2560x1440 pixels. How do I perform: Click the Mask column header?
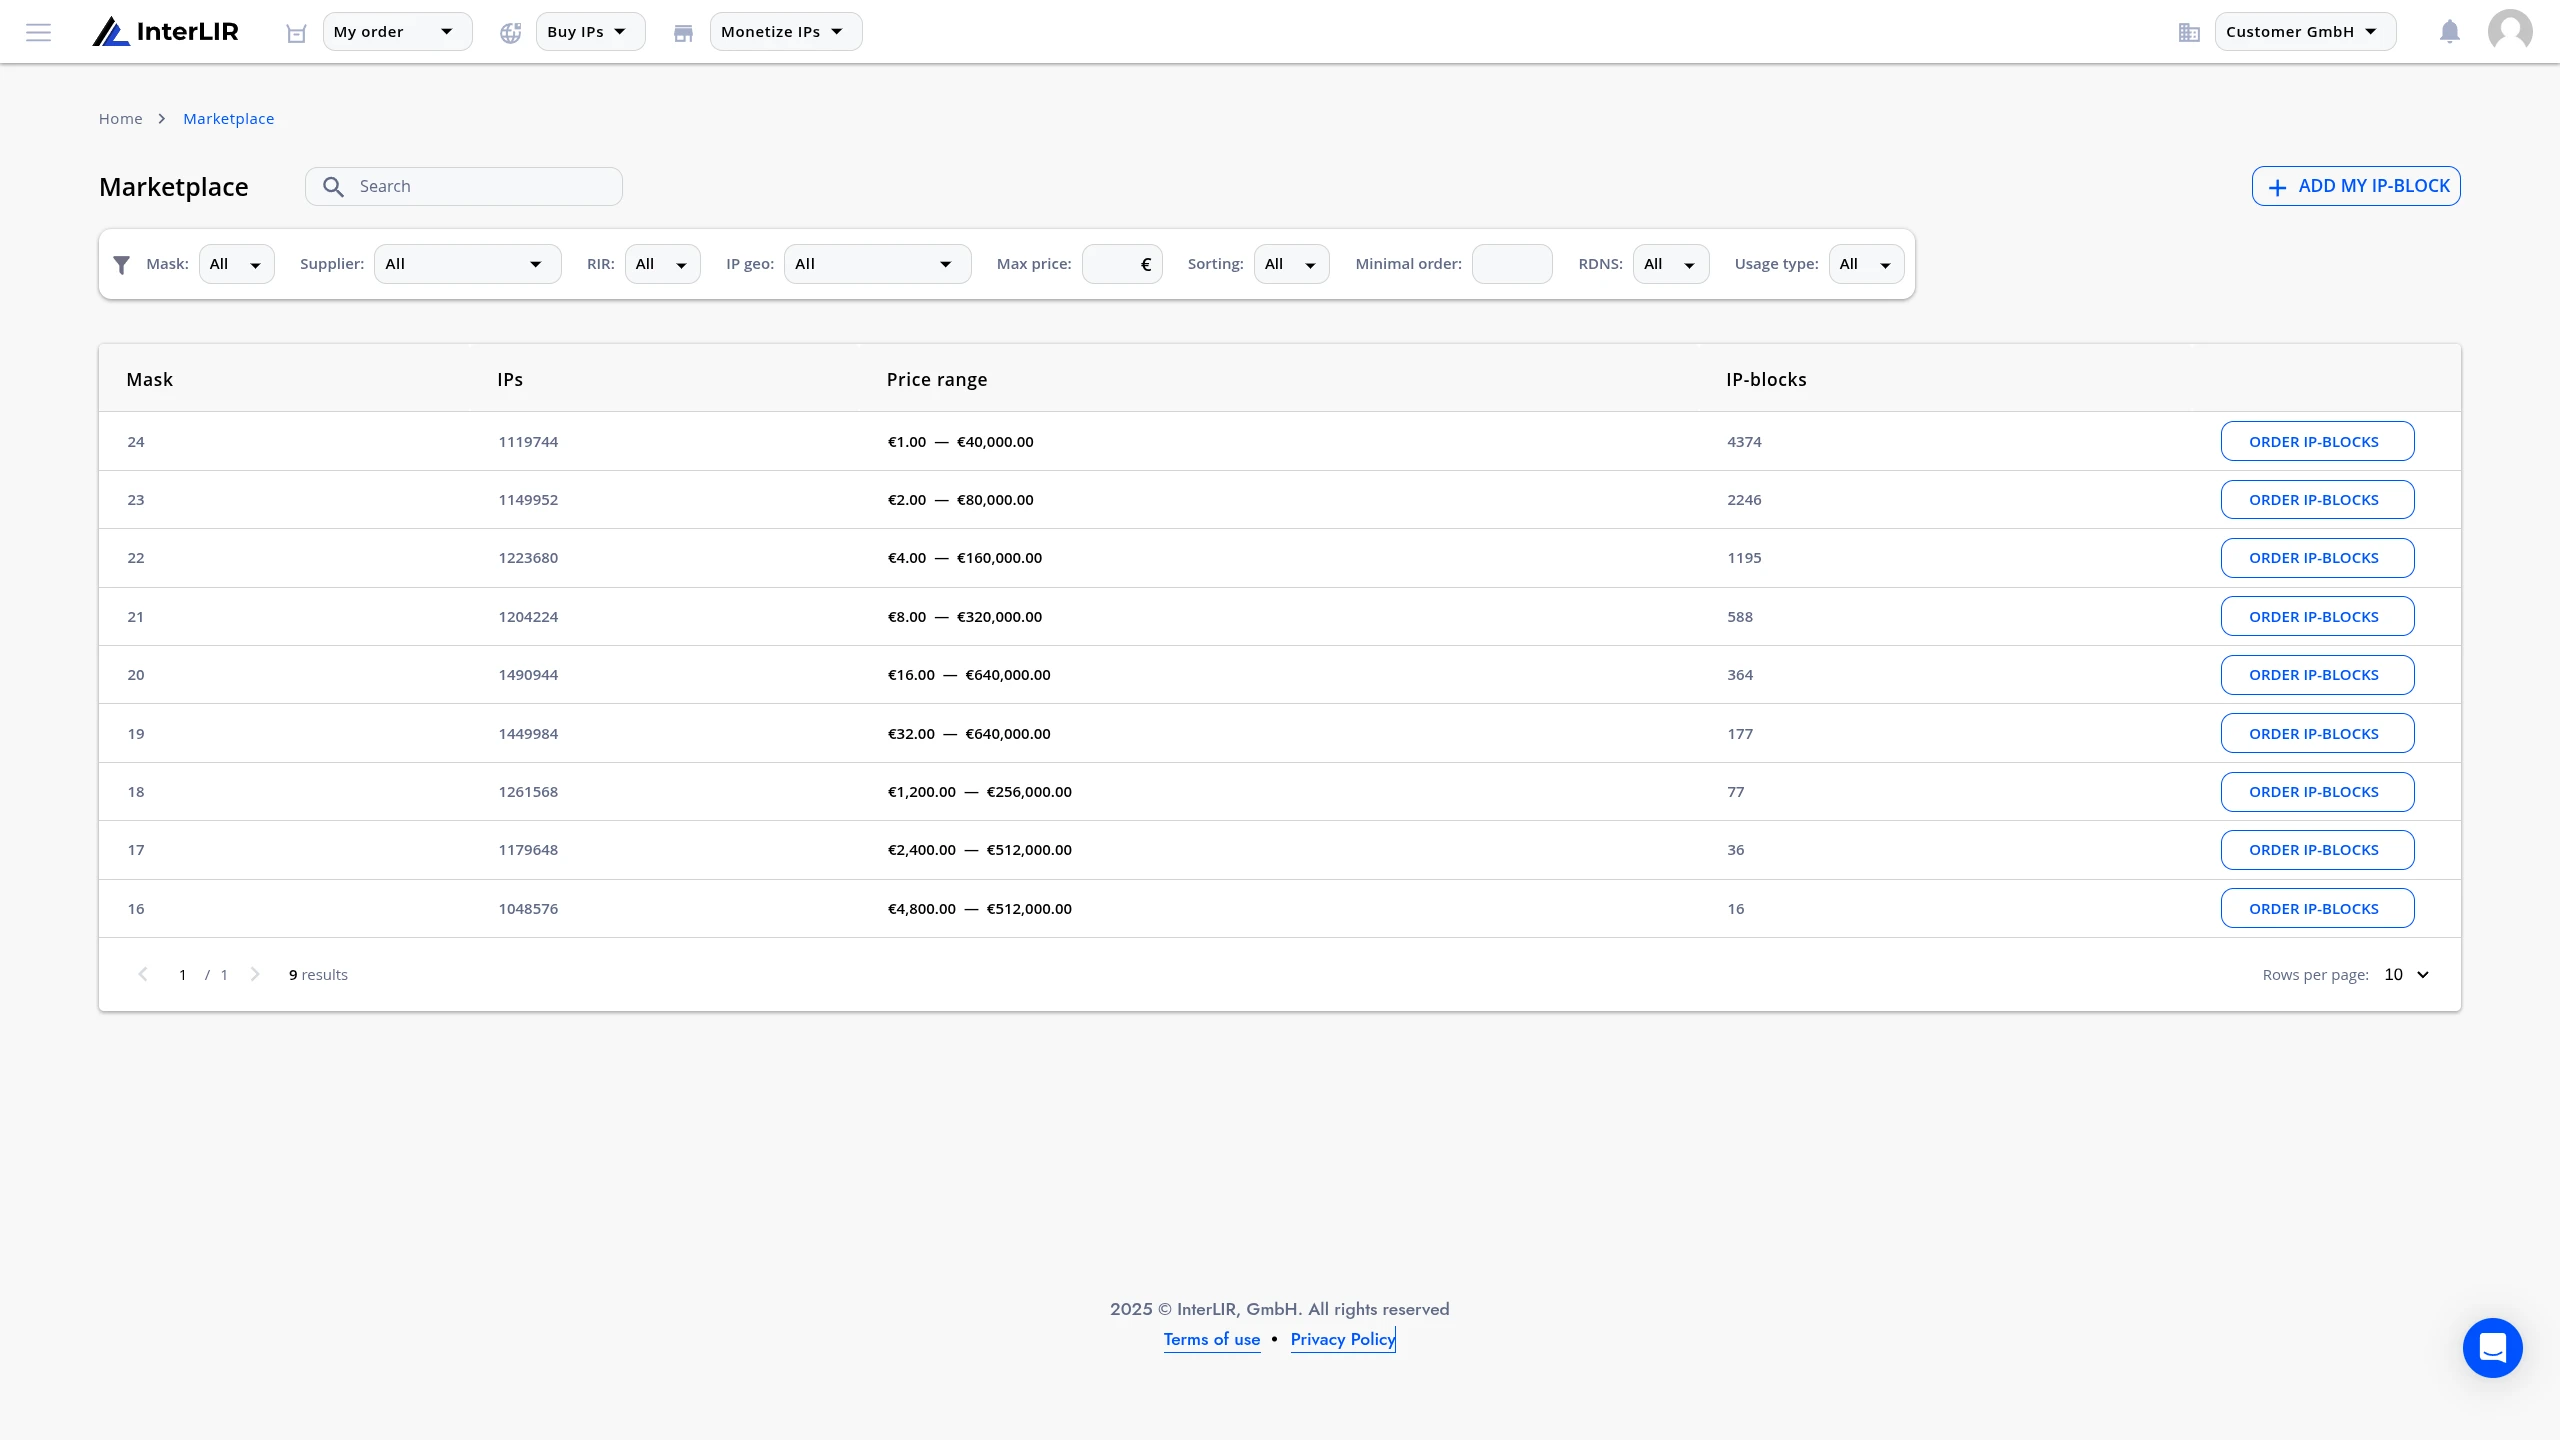tap(149, 380)
